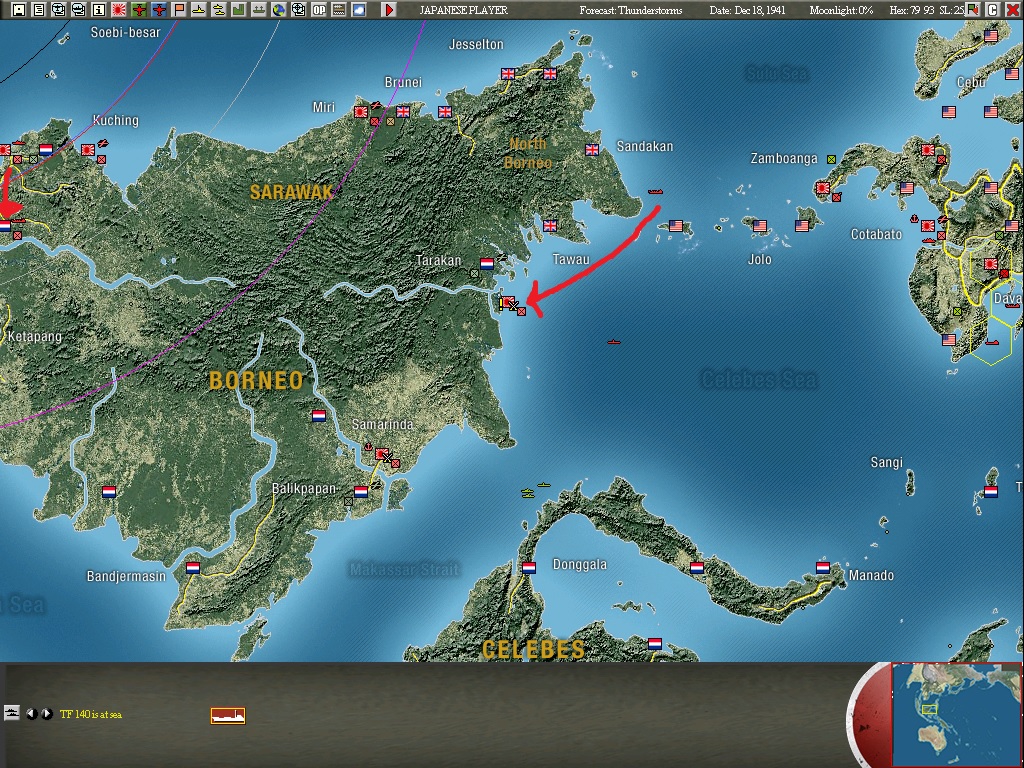The height and width of the screenshot is (768, 1024).
Task: Select the Dutch flag at Donggala
Action: [x=528, y=568]
